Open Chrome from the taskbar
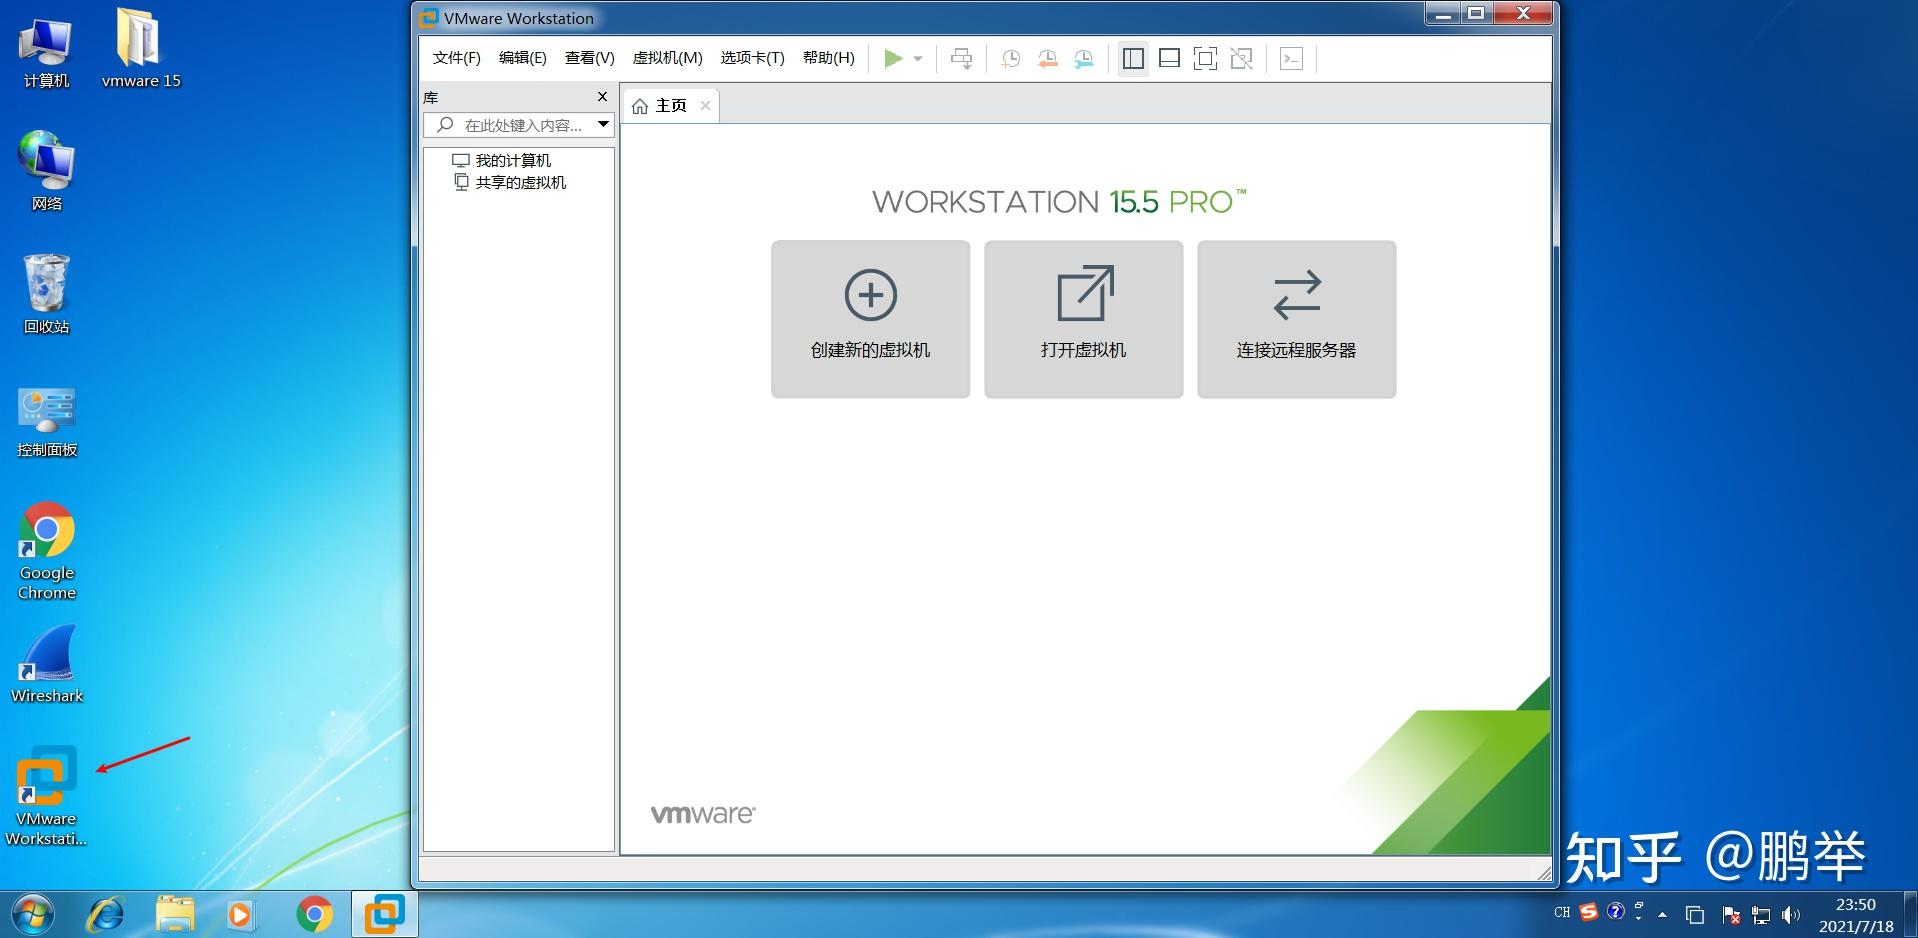The width and height of the screenshot is (1918, 938). click(x=314, y=915)
